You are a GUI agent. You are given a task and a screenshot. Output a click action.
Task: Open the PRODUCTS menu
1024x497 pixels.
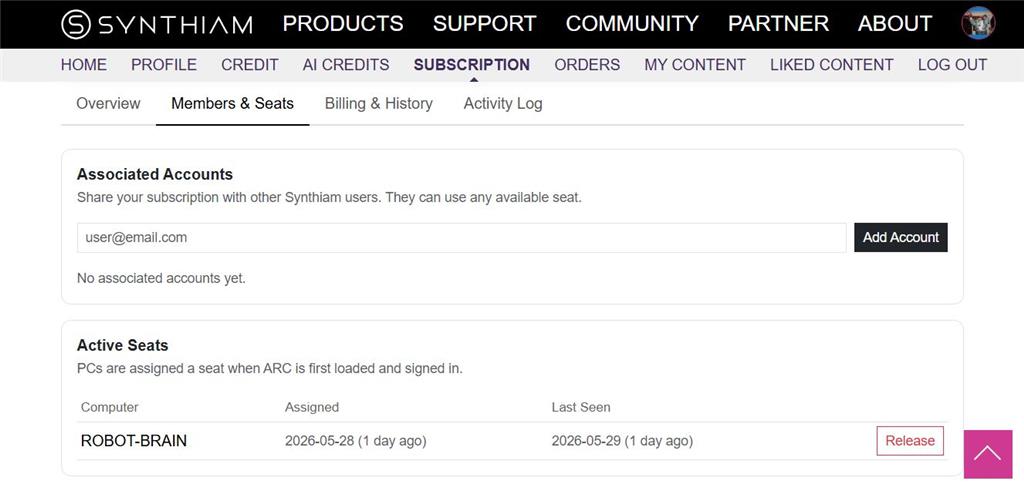pyautogui.click(x=343, y=24)
